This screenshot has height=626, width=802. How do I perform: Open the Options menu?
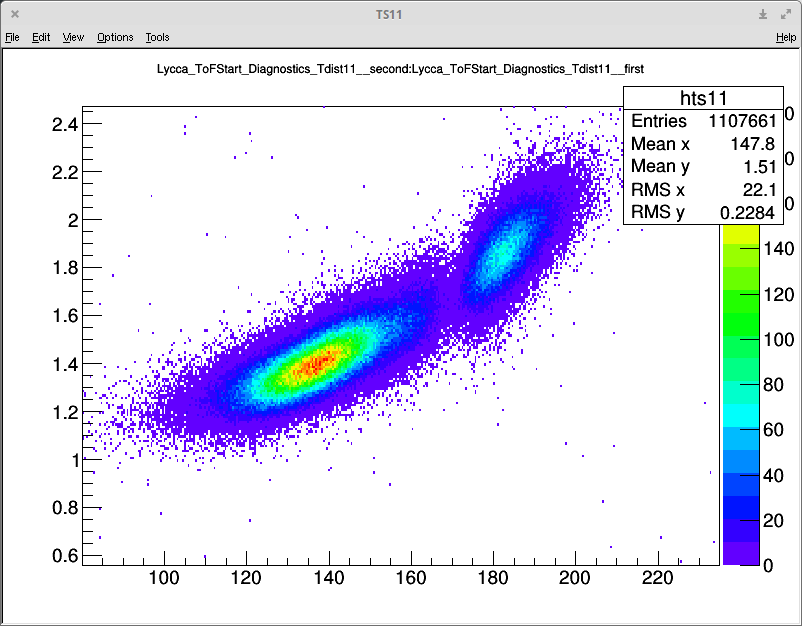point(115,37)
